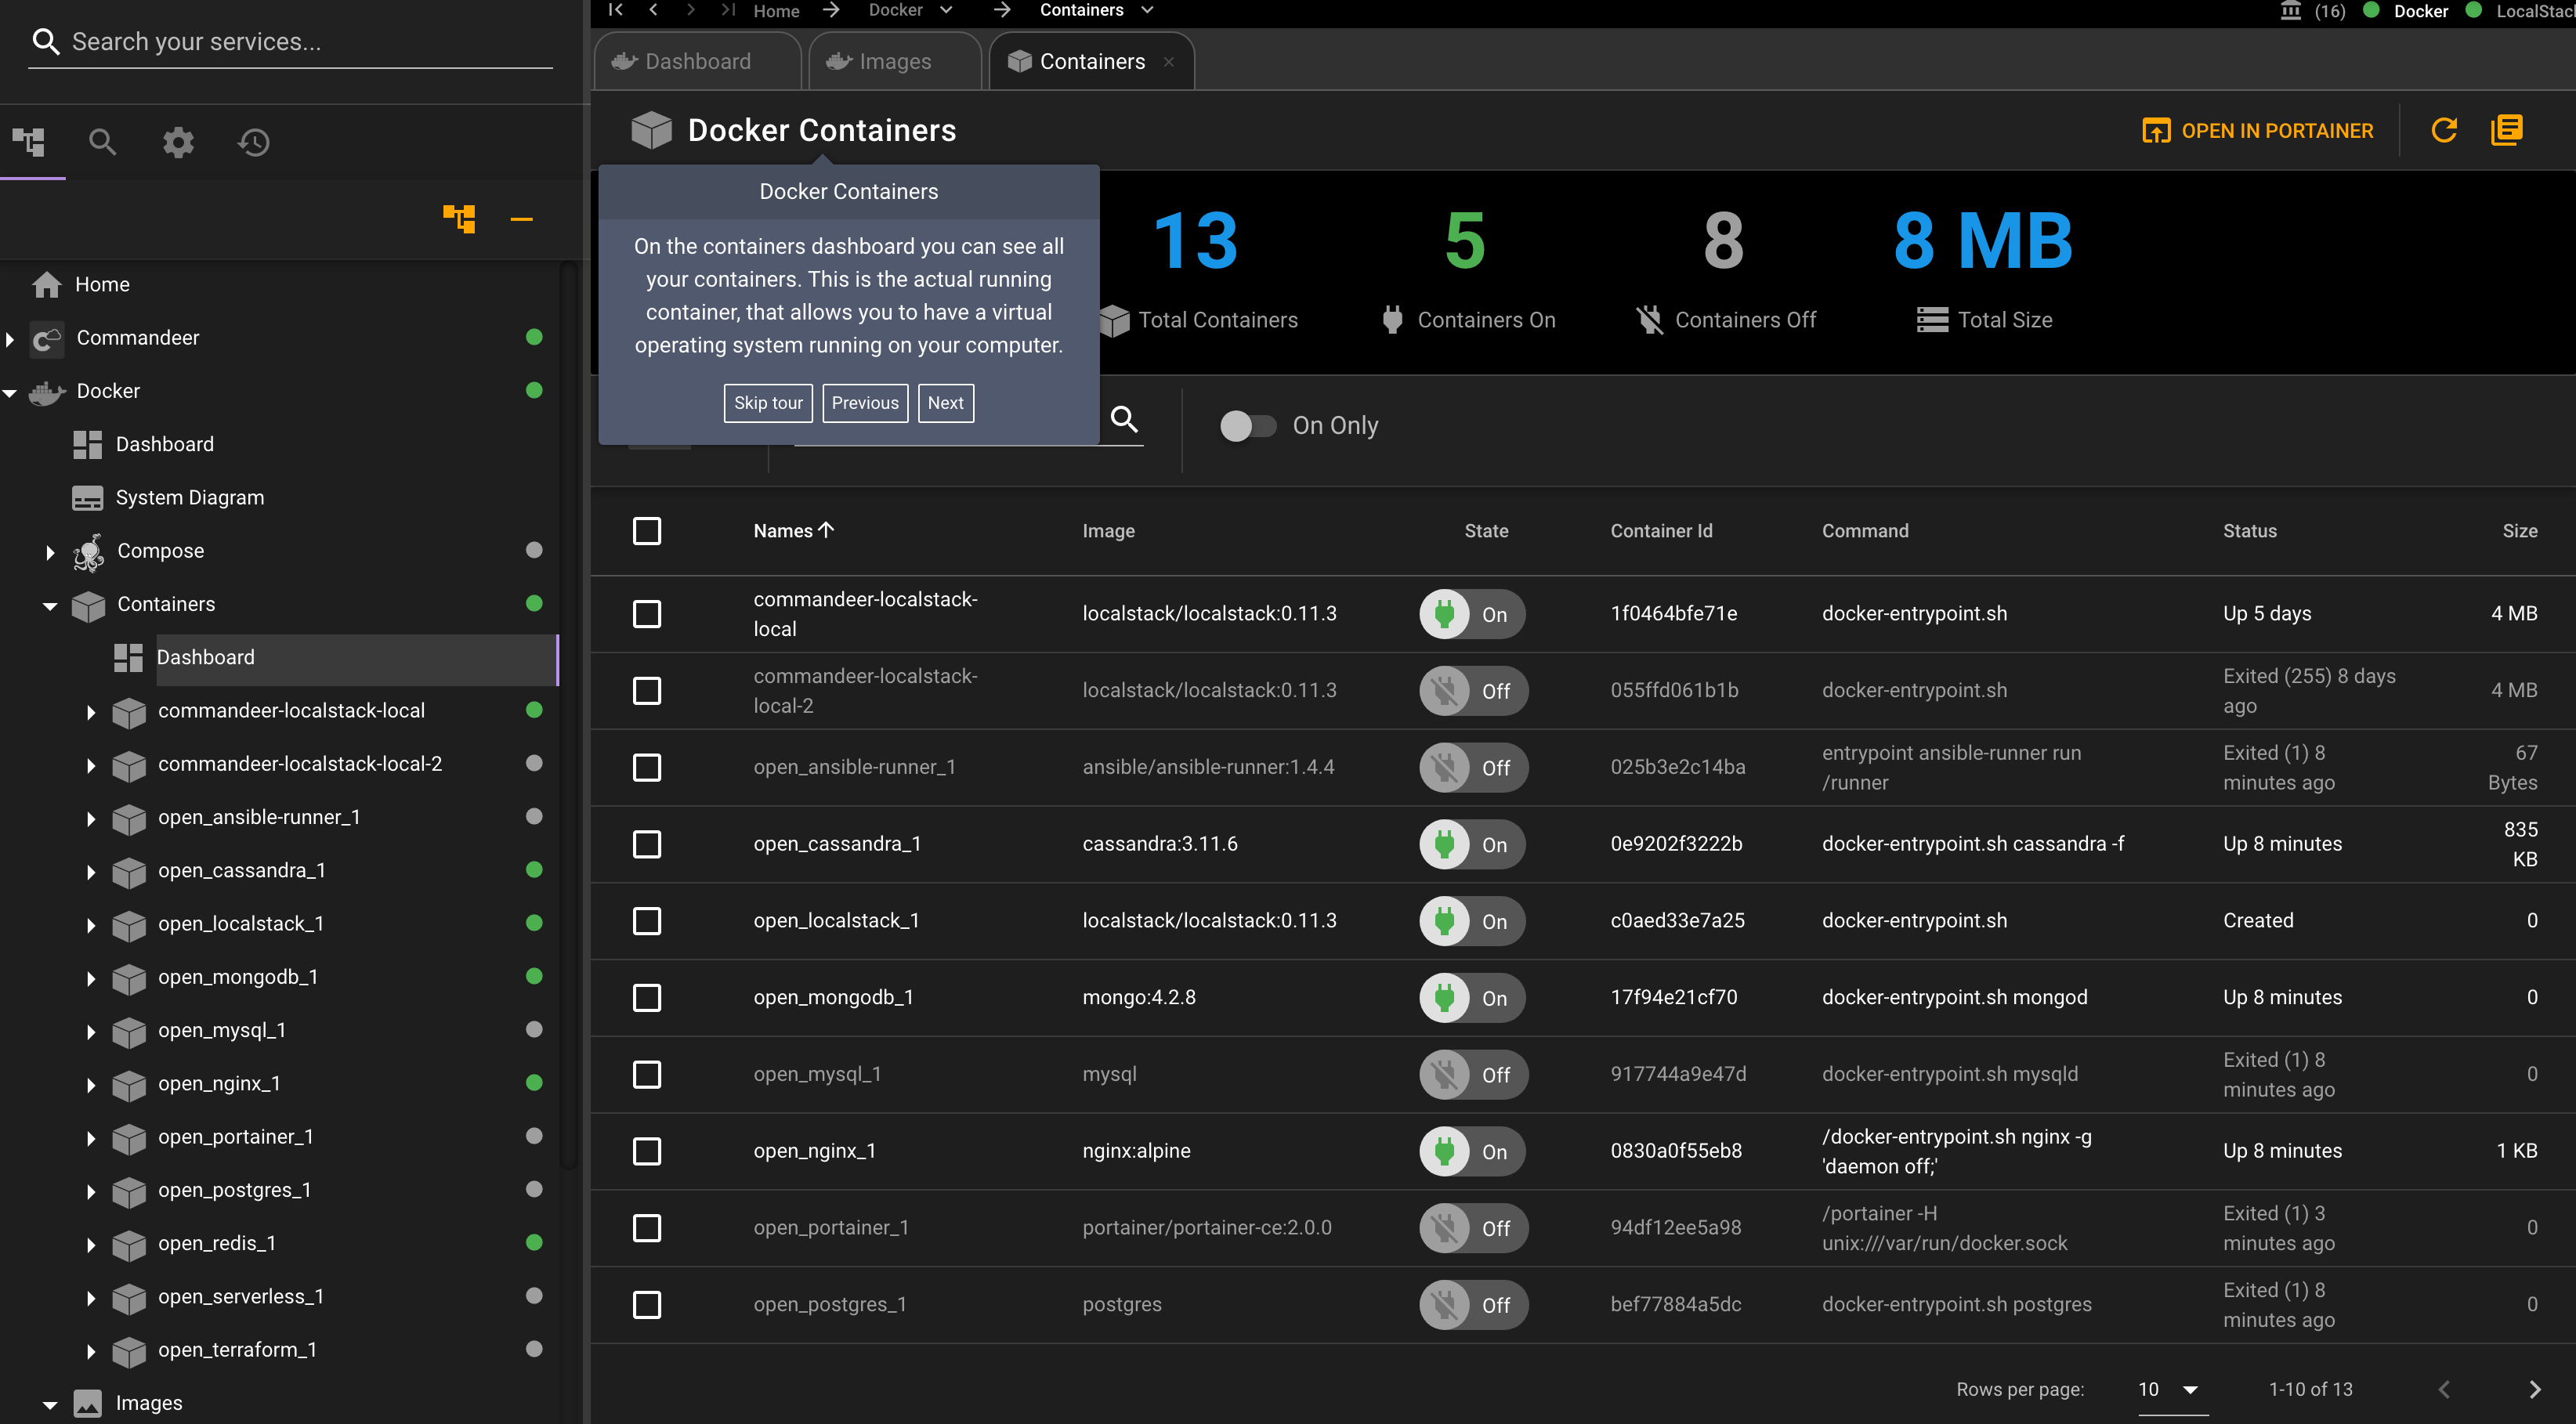
Task: Click the tree view icon in sidebar tabs
Action: 29,142
